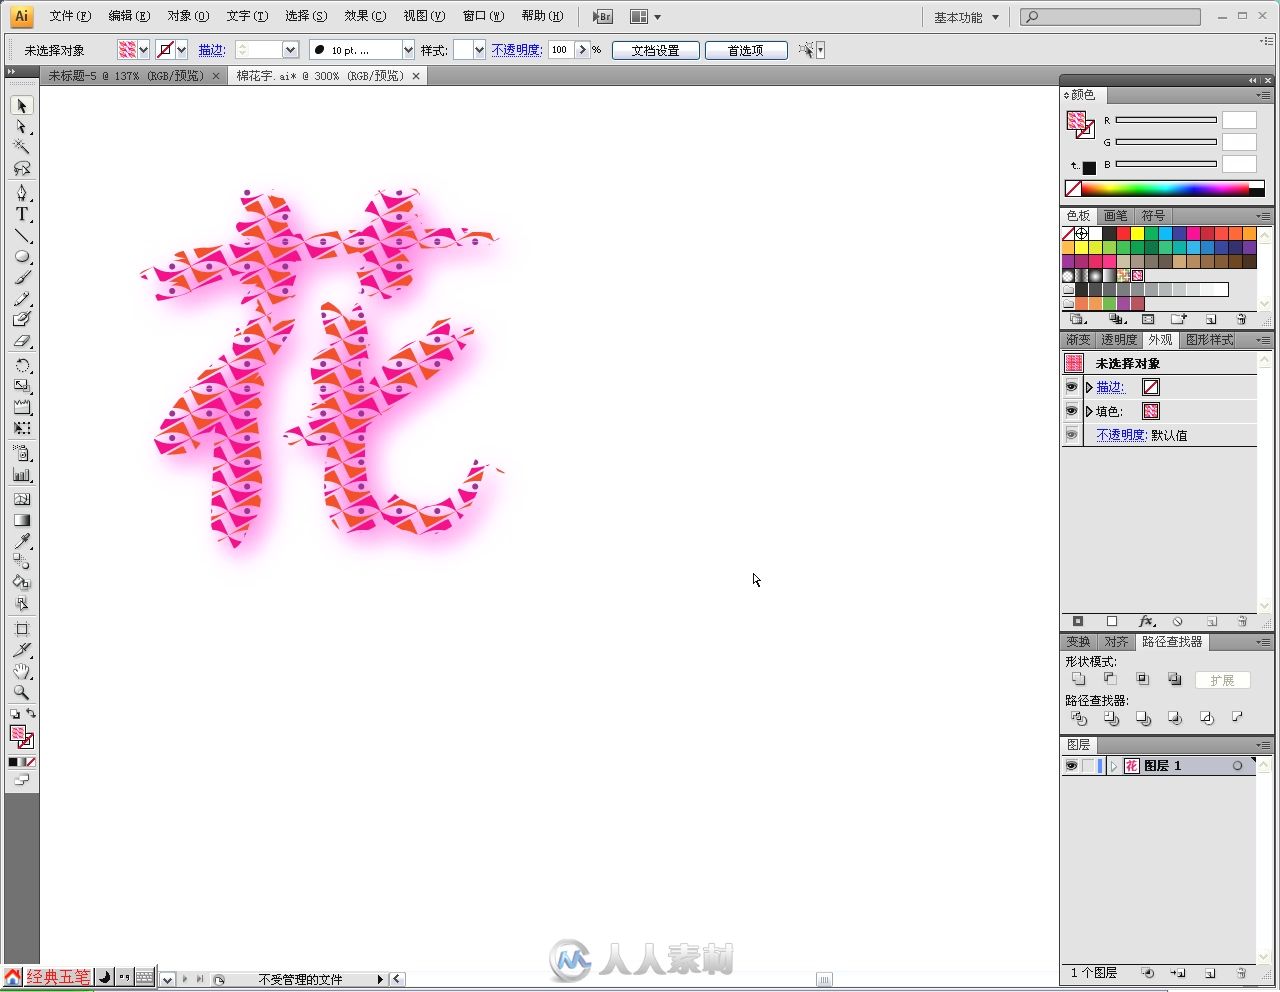Select the Line Segment tool
The width and height of the screenshot is (1280, 992).
pyautogui.click(x=22, y=236)
